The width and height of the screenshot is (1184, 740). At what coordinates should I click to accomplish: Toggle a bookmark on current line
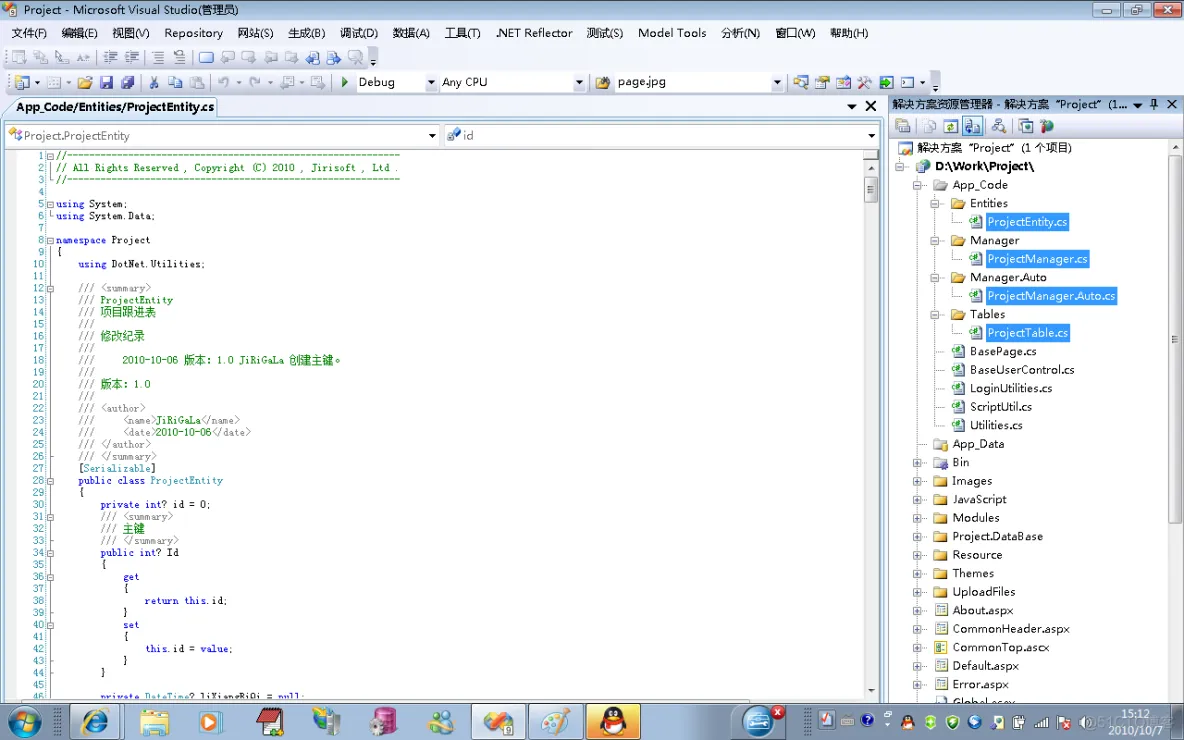(x=206, y=57)
